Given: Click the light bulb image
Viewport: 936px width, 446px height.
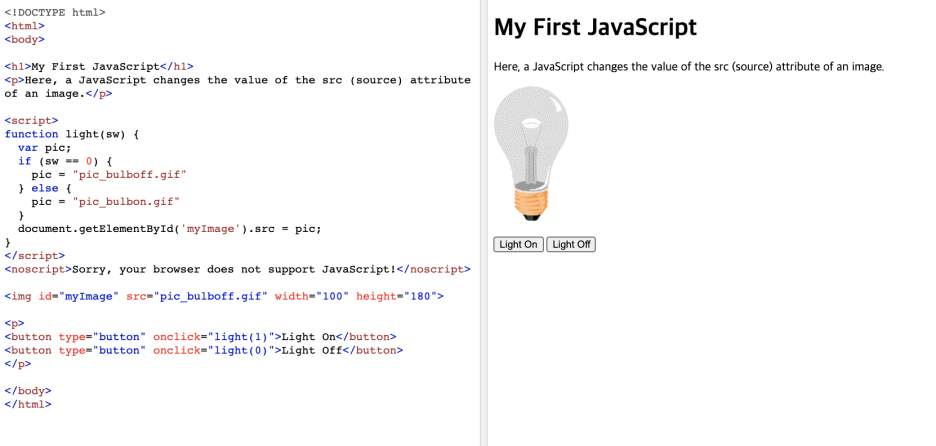Looking at the screenshot, I should (531, 153).
